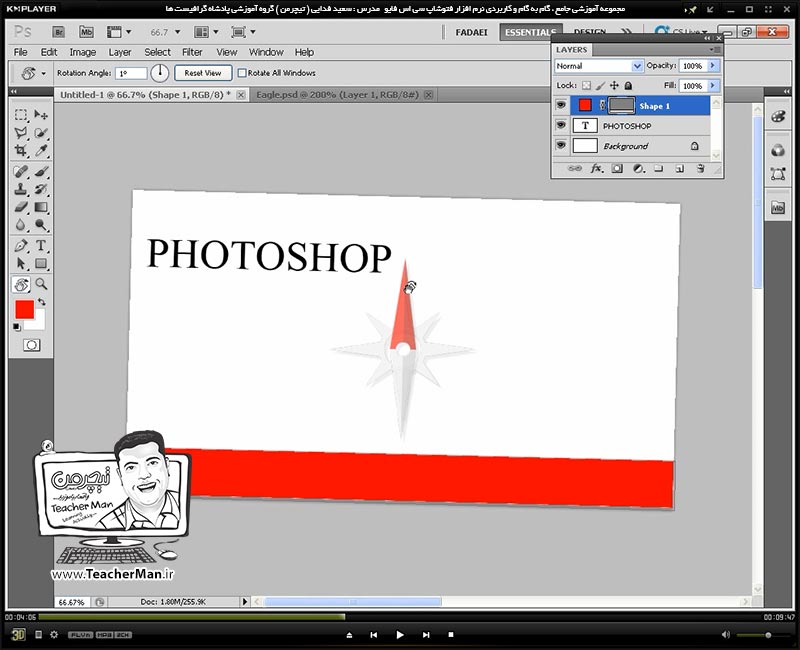This screenshot has width=800, height=650.
Task: Reset to default foreground and background colors
Action: pyautogui.click(x=17, y=327)
